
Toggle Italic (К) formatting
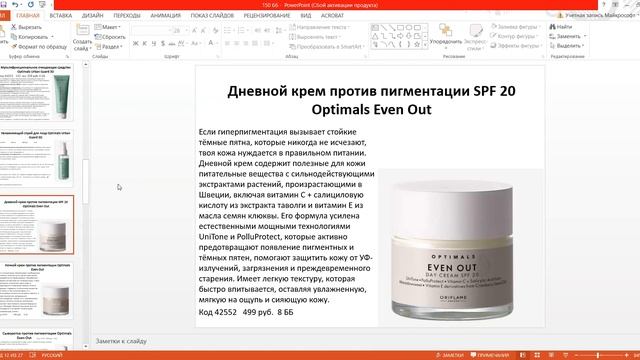144,43
